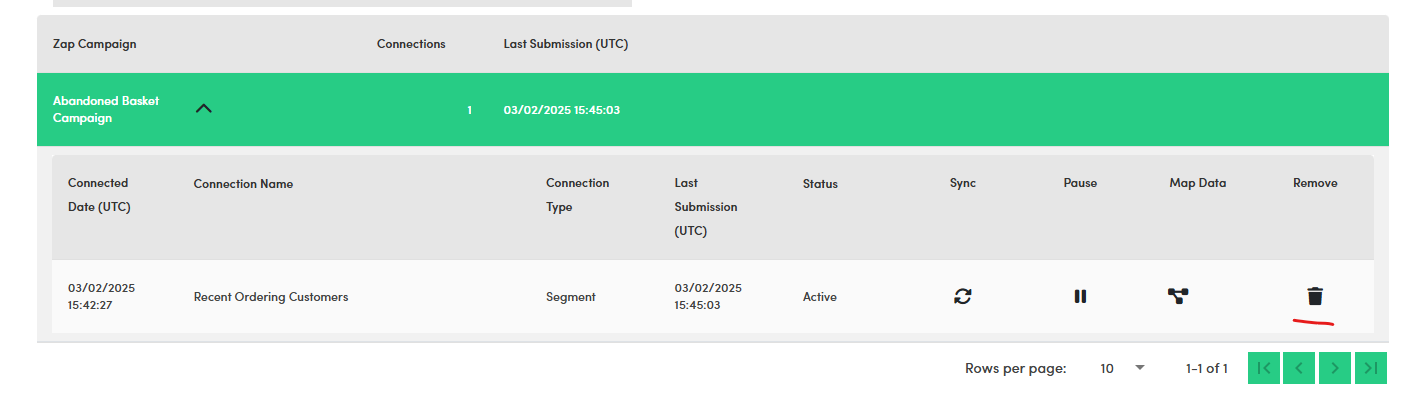This screenshot has height=414, width=1414.
Task: Open the Rows per page dropdown
Action: click(1122, 368)
